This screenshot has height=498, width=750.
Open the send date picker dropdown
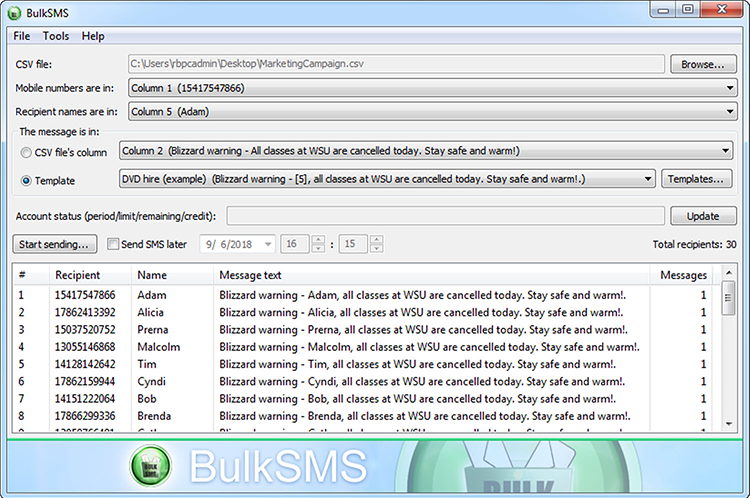point(268,244)
